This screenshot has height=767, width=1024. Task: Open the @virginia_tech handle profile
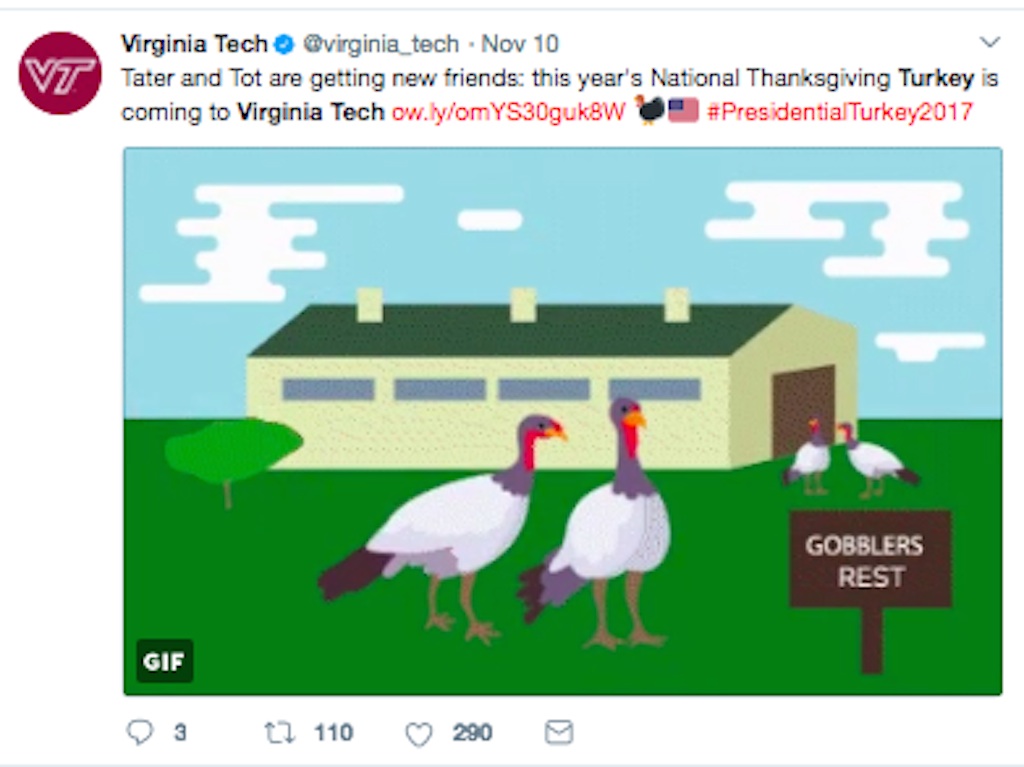381,45
